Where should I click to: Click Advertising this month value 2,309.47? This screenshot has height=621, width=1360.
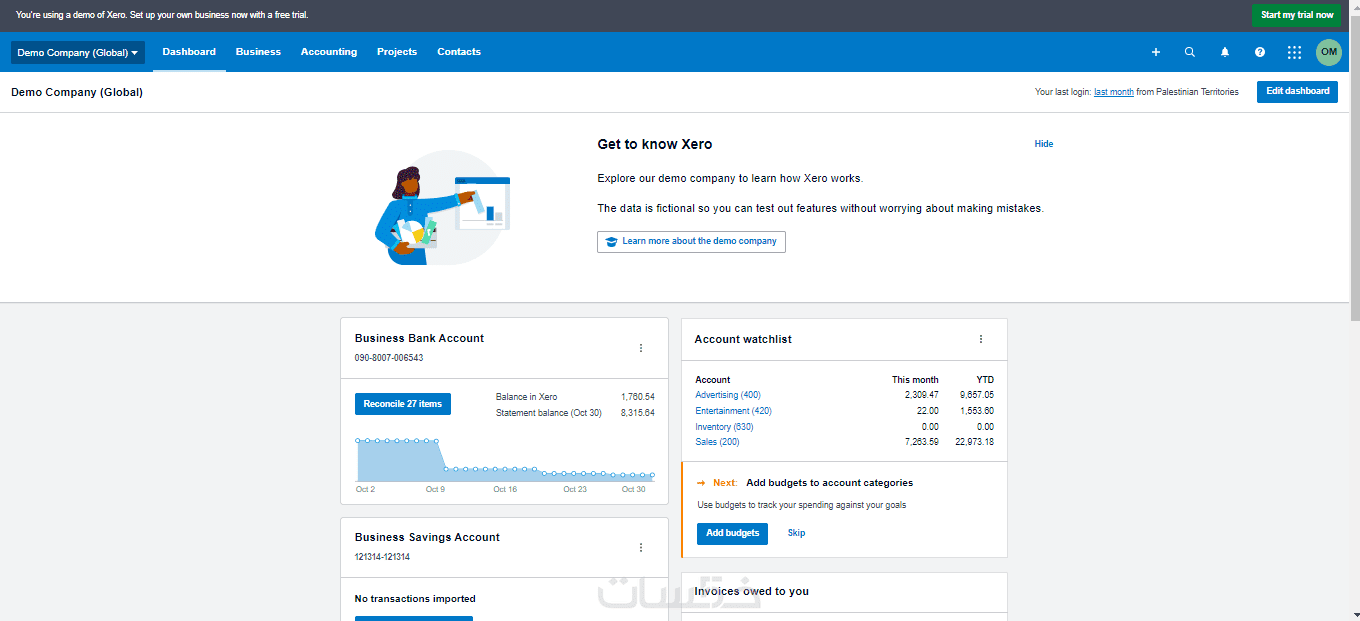pos(921,395)
